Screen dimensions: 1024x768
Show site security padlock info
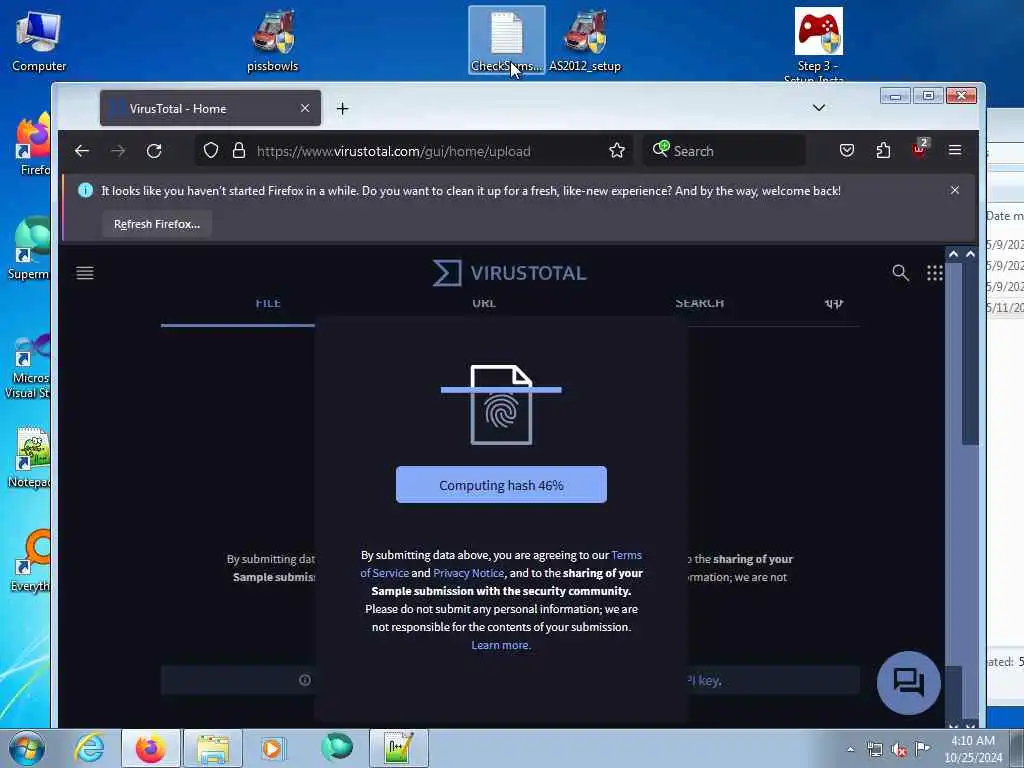pos(239,151)
